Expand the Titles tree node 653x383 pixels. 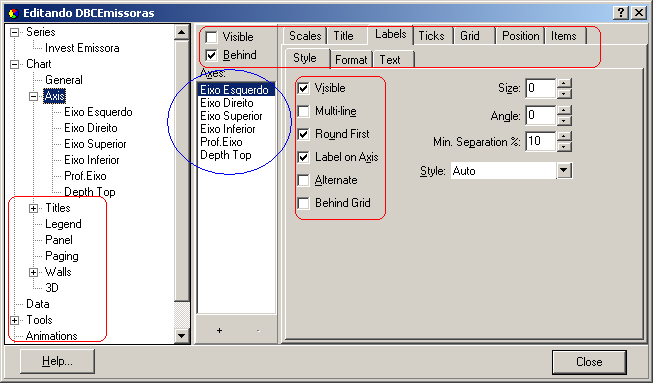coord(34,208)
